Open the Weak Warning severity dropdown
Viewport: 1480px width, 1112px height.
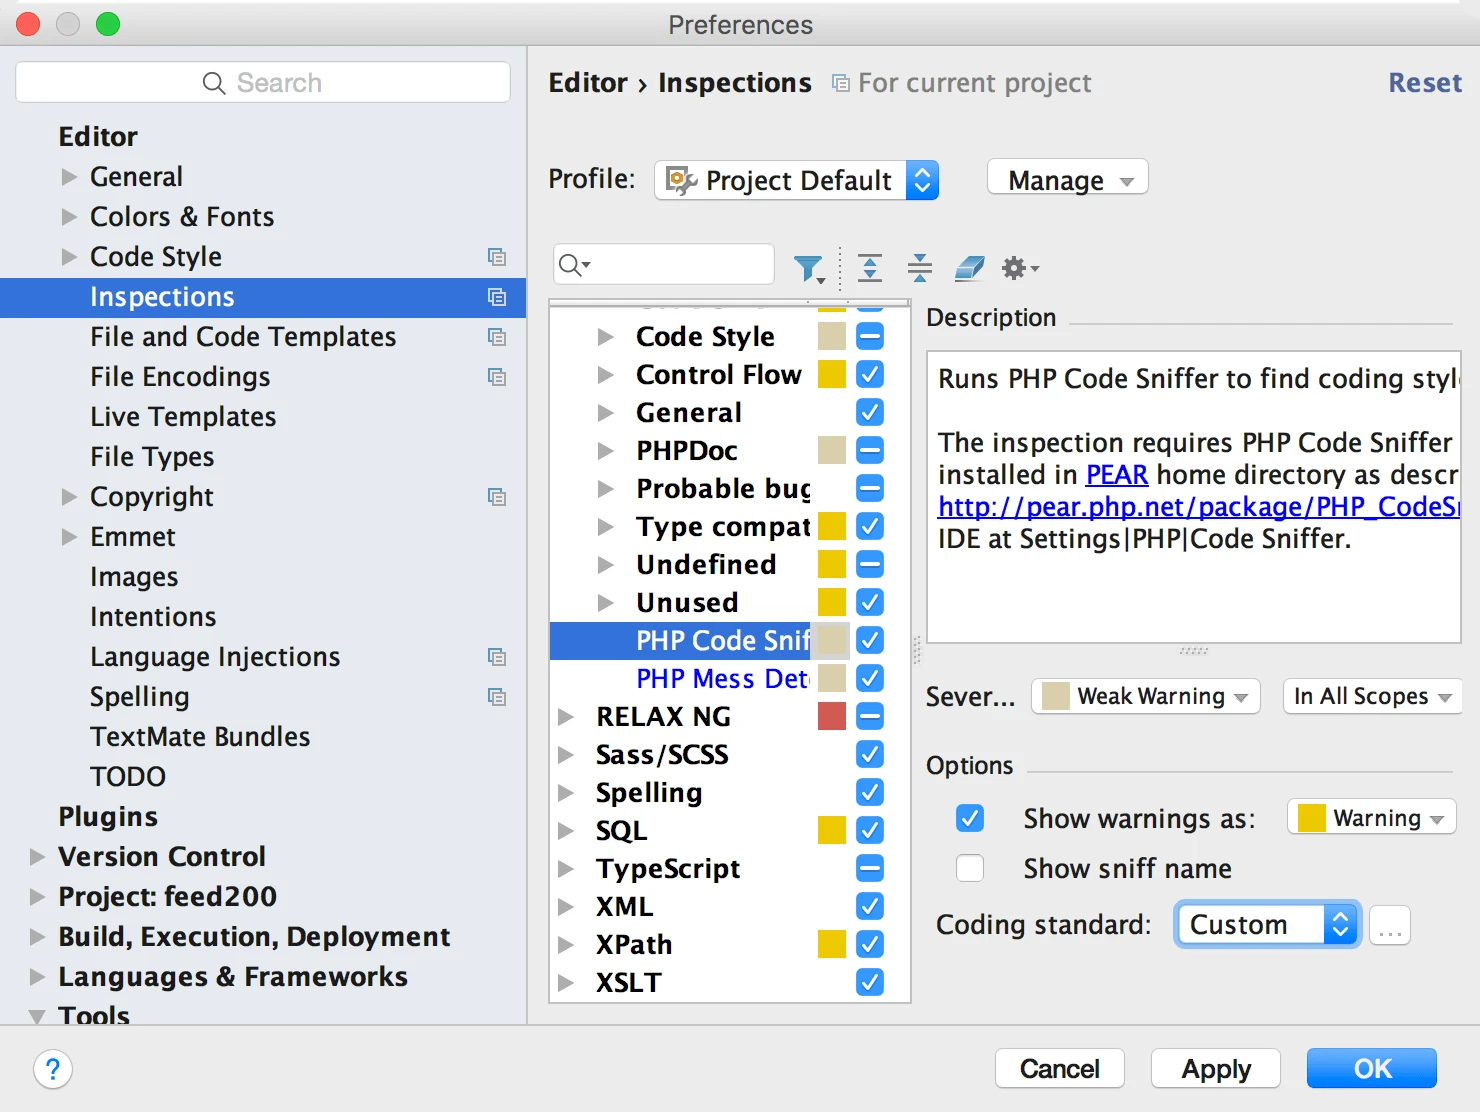pyautogui.click(x=1145, y=696)
